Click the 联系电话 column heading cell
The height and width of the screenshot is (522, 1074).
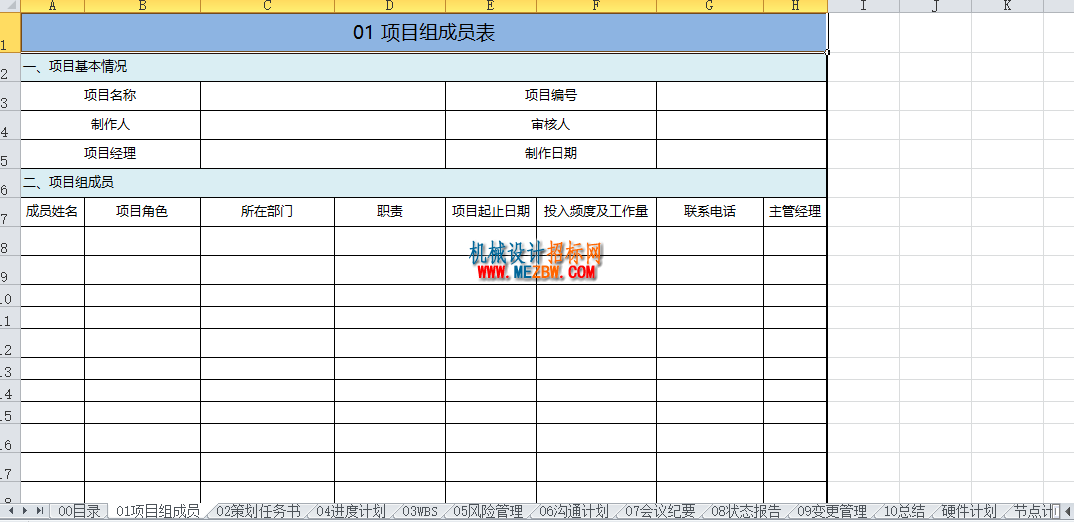point(710,212)
